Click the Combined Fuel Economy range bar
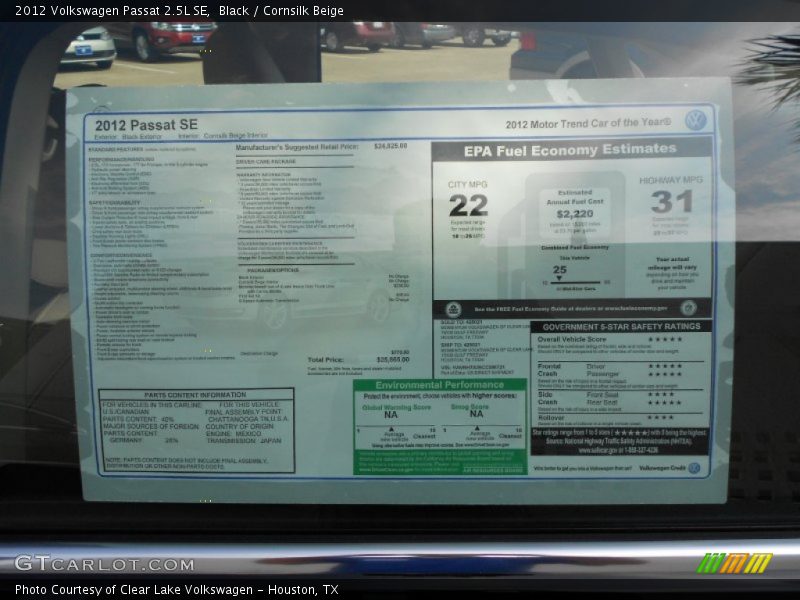800x600 pixels. click(x=567, y=283)
